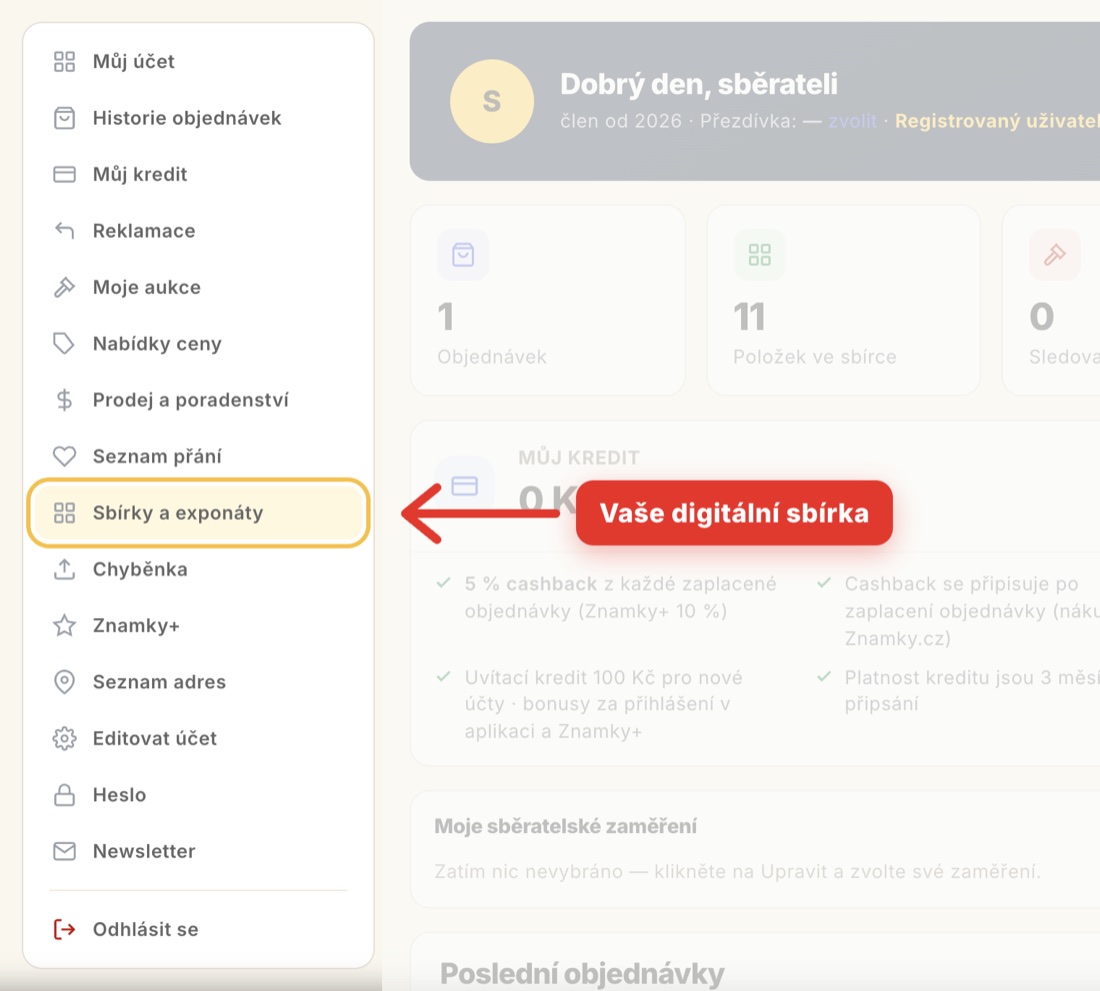
Task: Open Moje aukce from the sidebar
Action: click(x=198, y=287)
